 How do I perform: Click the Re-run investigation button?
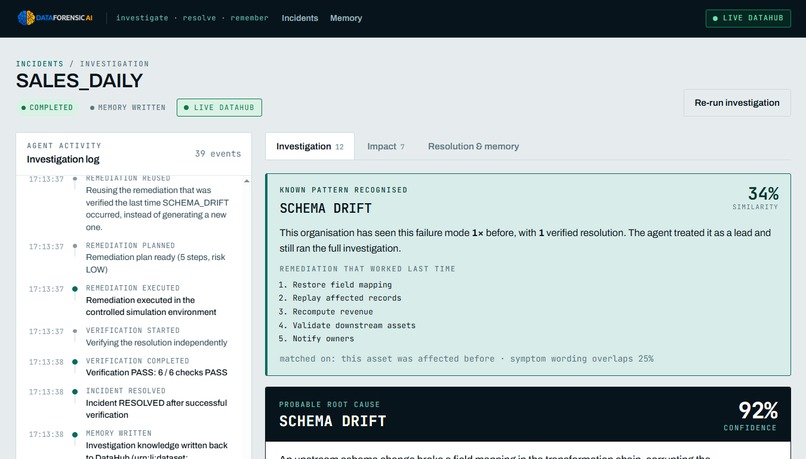point(737,103)
